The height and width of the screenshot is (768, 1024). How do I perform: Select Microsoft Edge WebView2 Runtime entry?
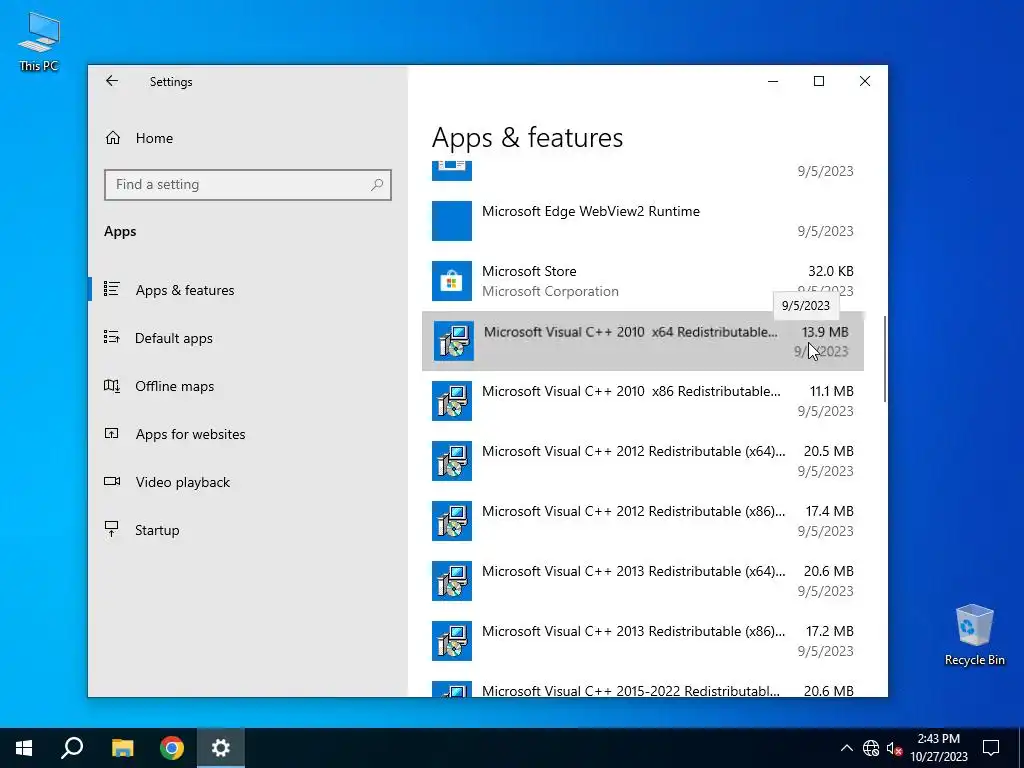(643, 221)
